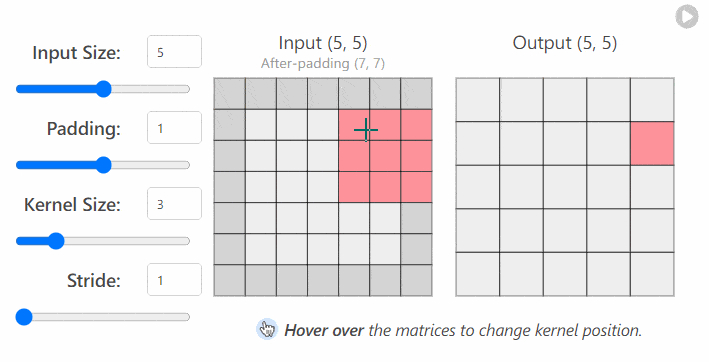The width and height of the screenshot is (709, 362).
Task: Click the bottom-left output matrix cell
Action: (x=477, y=274)
